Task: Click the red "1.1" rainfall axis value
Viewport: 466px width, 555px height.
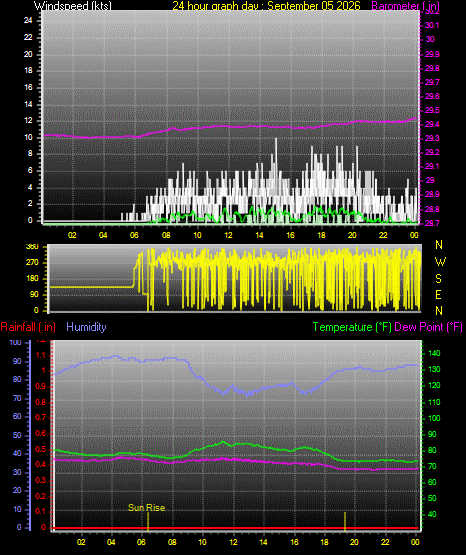Action: [x=41, y=355]
